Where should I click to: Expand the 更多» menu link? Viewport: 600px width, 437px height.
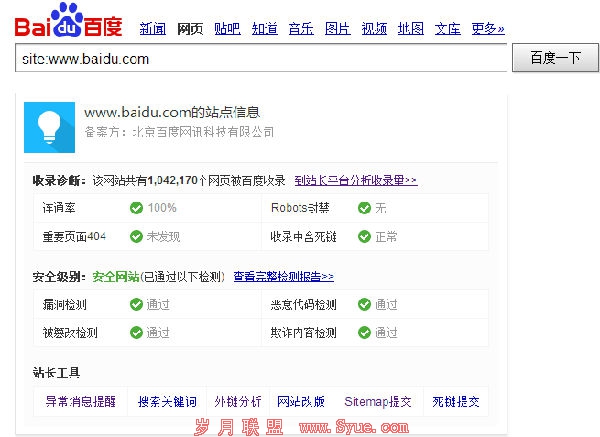point(488,29)
